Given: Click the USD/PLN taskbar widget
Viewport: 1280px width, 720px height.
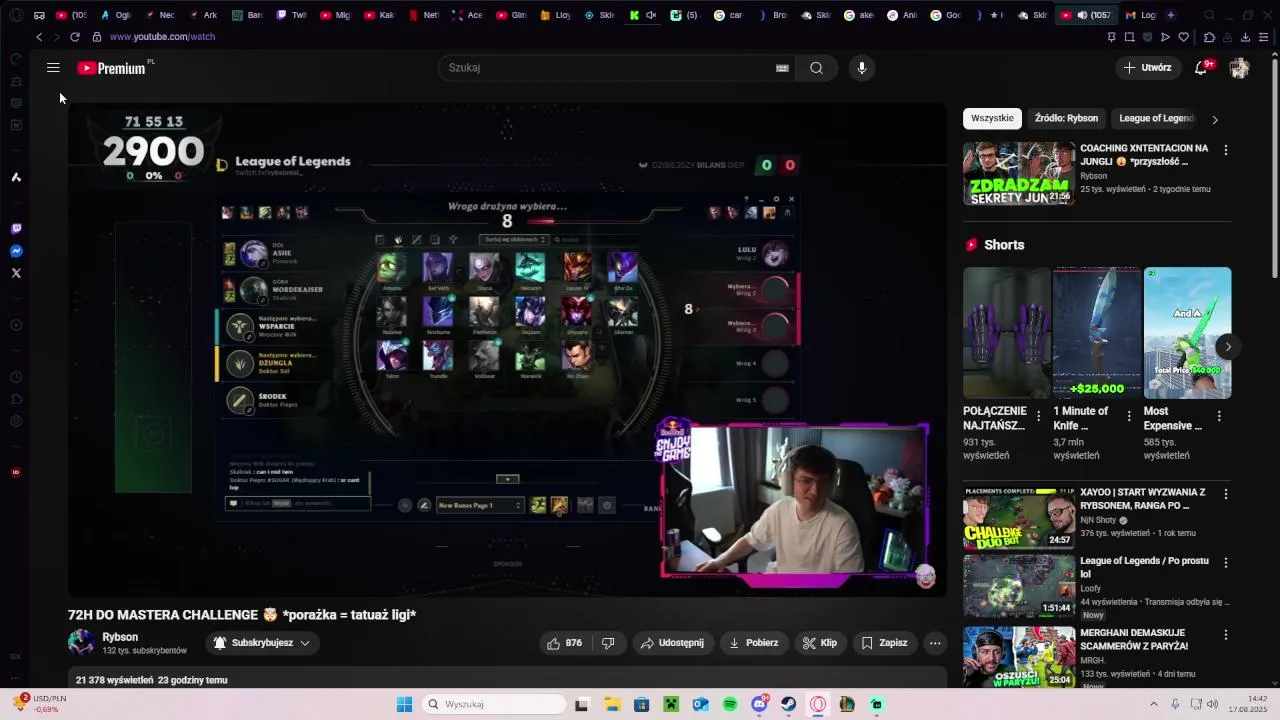Looking at the screenshot, I should [40, 704].
